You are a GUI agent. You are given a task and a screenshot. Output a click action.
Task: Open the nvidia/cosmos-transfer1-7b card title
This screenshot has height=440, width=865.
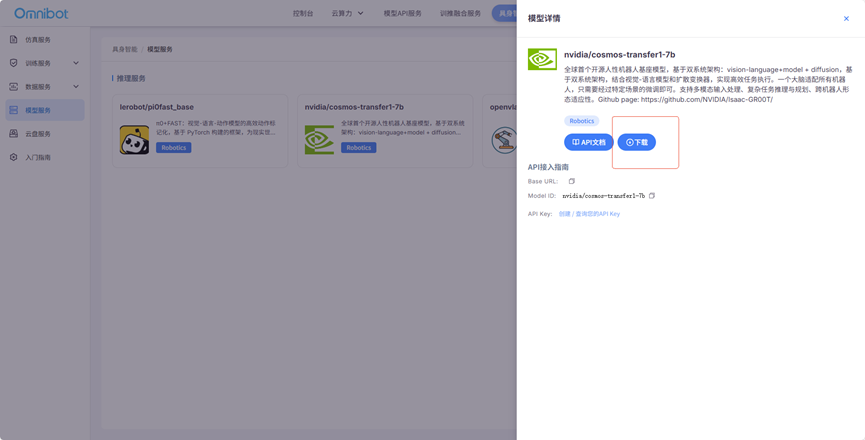tap(354, 107)
